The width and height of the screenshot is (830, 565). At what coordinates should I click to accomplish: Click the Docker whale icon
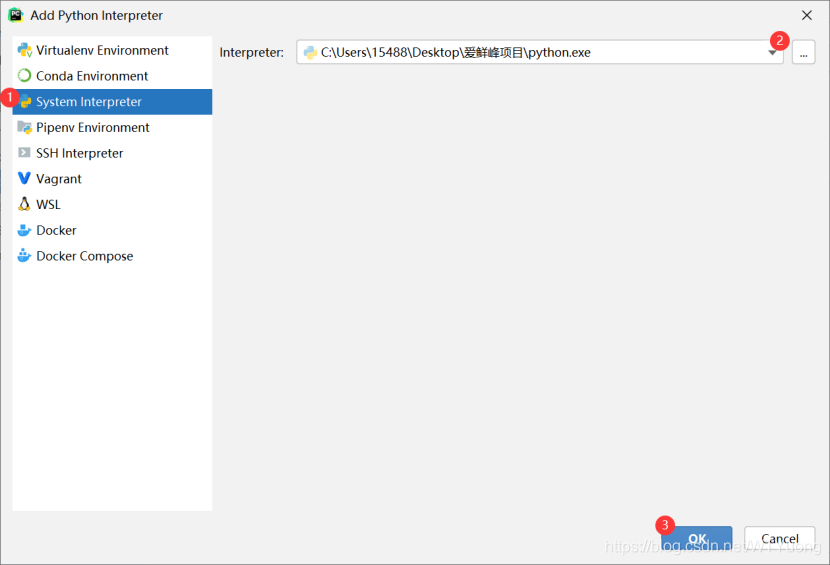(24, 230)
